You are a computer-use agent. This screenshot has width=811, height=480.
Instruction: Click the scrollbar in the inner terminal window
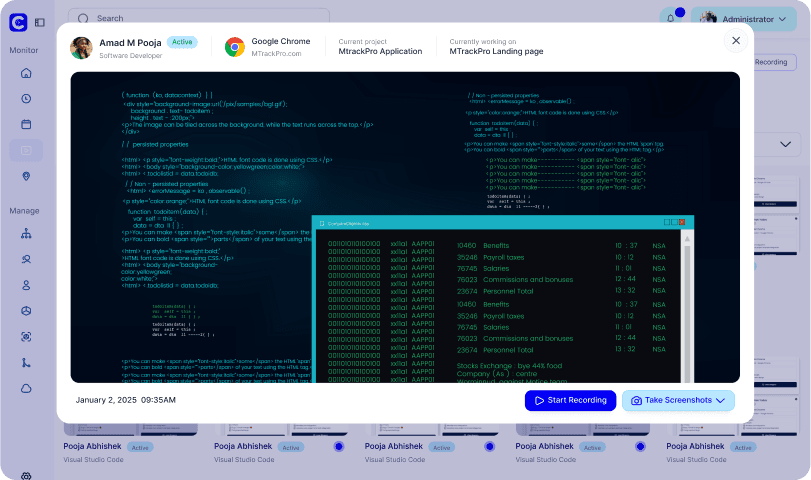point(687,308)
